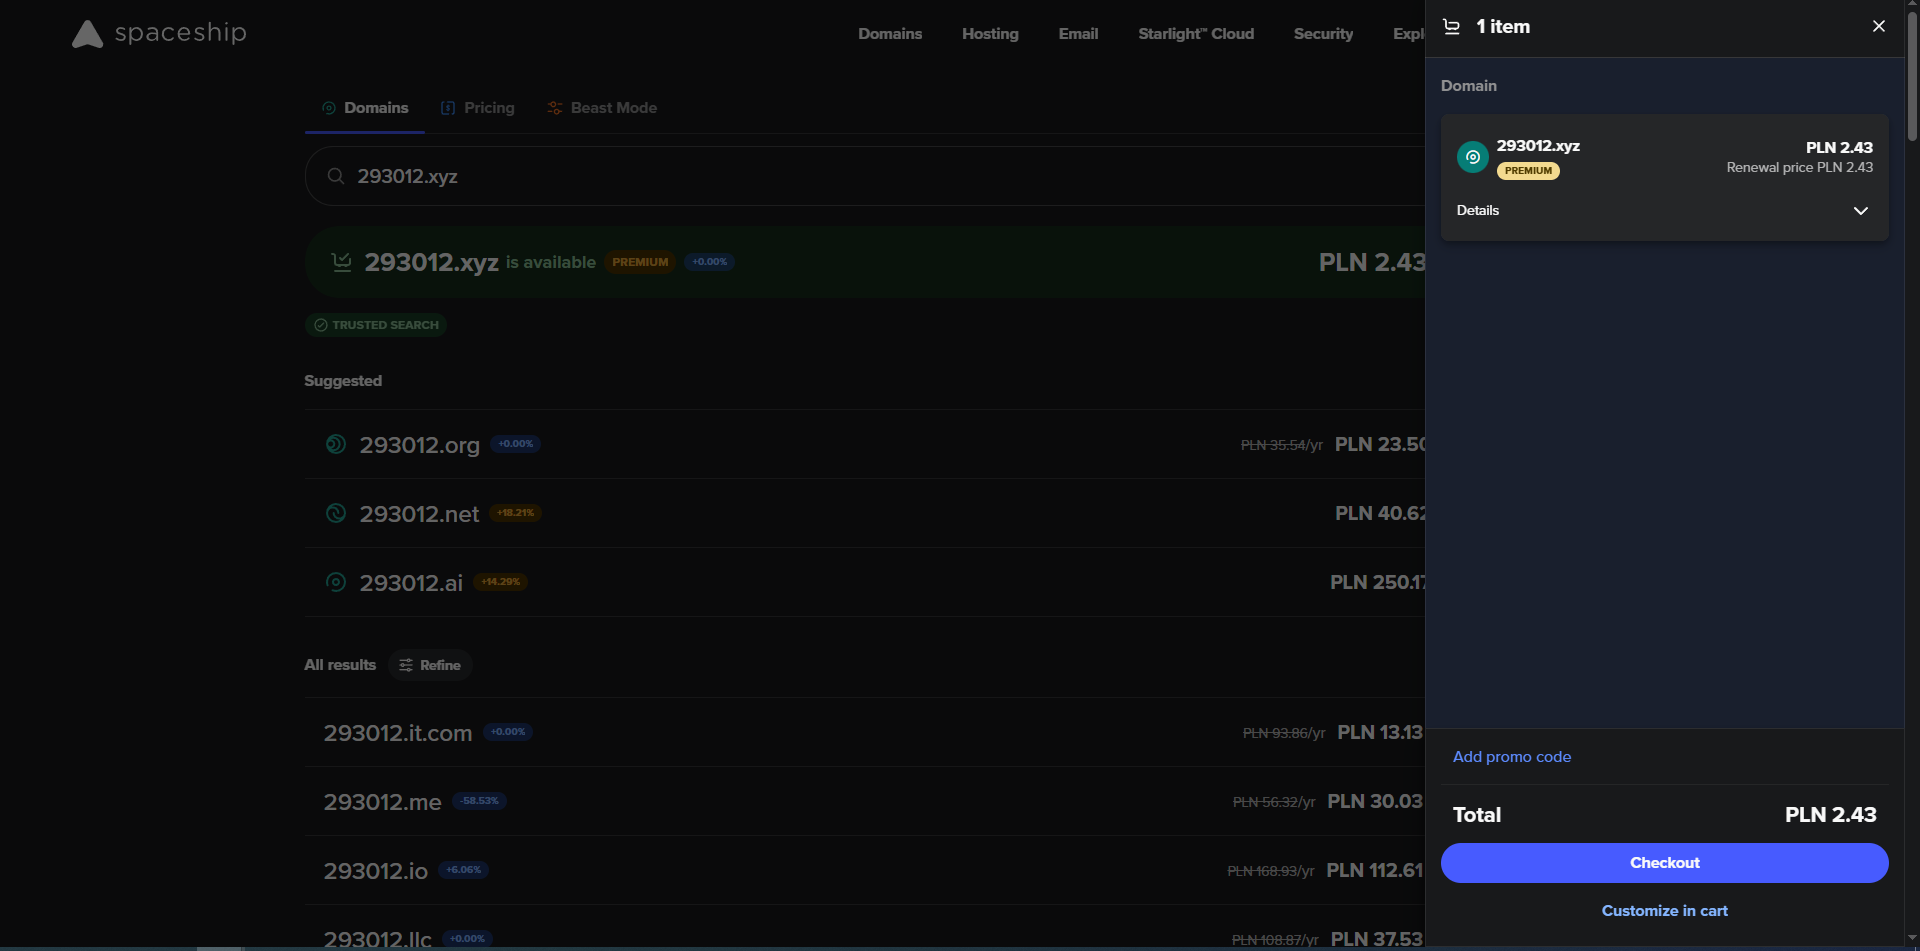Click the Add promo code link
1920x951 pixels.
pyautogui.click(x=1511, y=757)
